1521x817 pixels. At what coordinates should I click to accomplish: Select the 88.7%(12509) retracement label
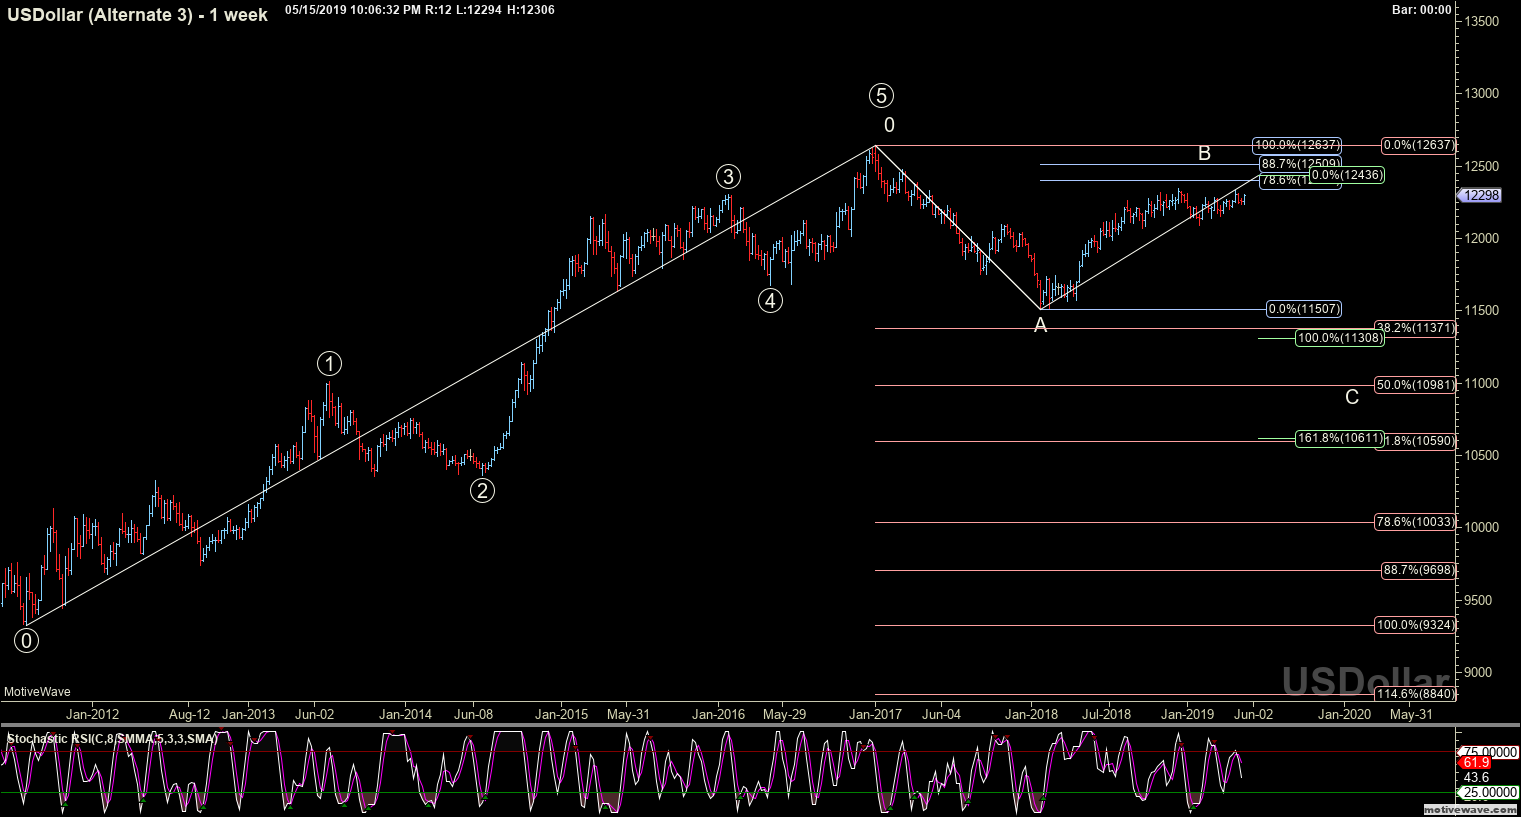(1300, 163)
